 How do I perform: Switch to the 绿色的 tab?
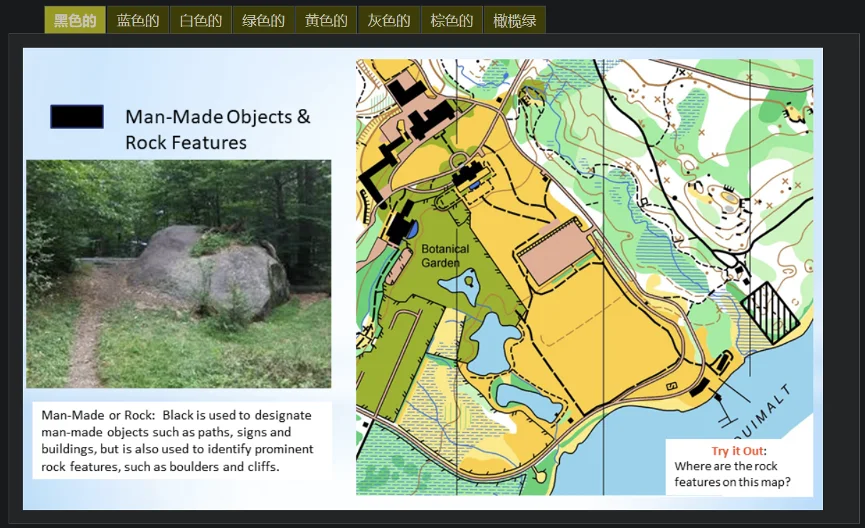(x=263, y=20)
